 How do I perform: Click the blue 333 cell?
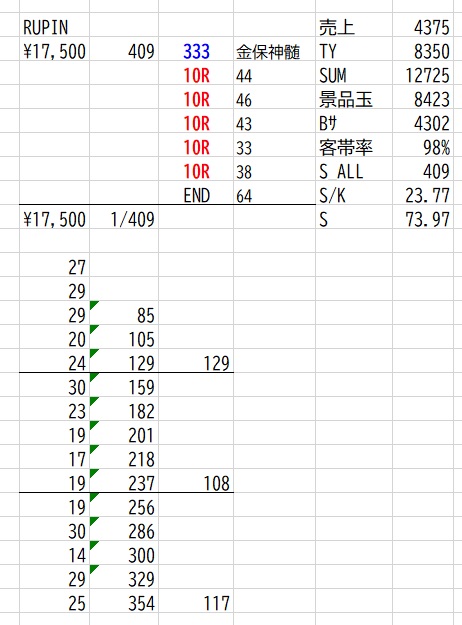click(196, 51)
